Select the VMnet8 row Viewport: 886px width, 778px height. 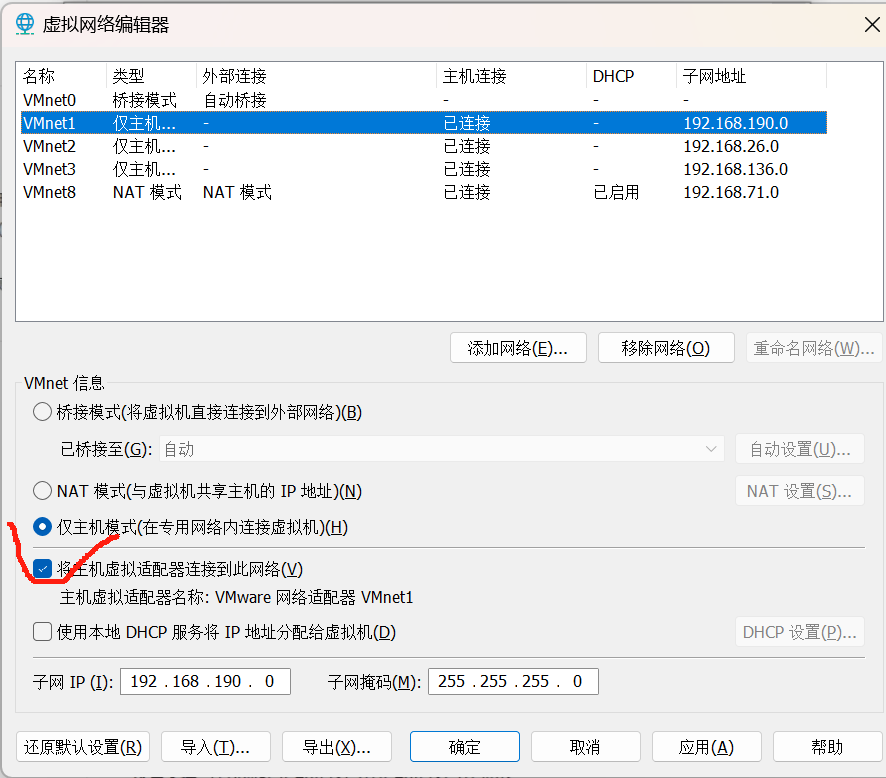coord(424,192)
